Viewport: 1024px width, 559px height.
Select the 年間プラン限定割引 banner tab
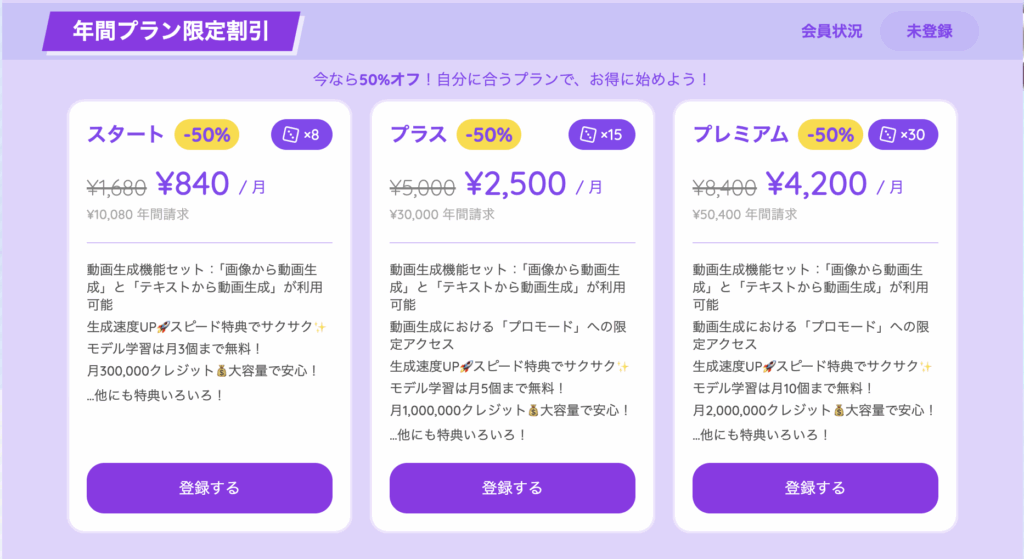tap(171, 31)
